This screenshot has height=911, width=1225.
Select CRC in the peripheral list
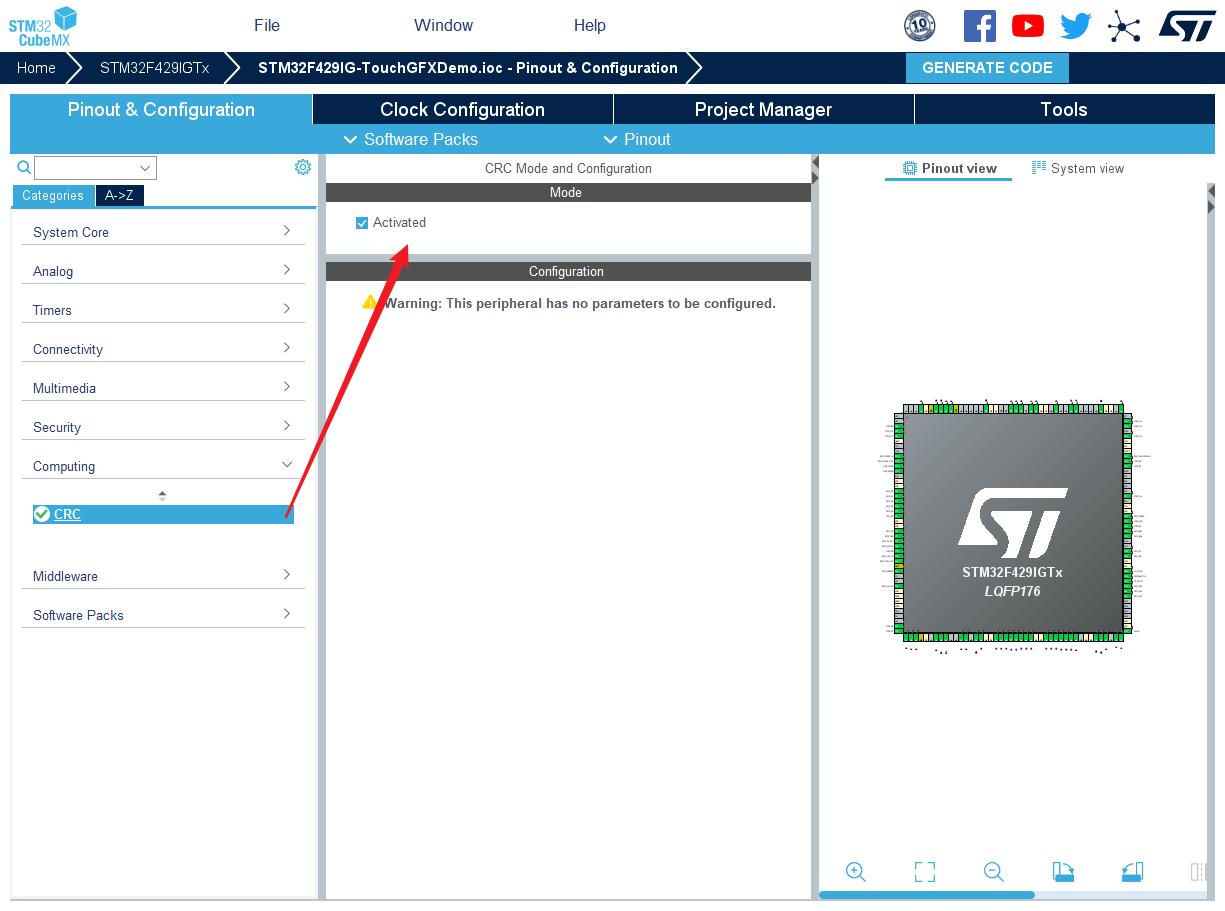click(68, 514)
